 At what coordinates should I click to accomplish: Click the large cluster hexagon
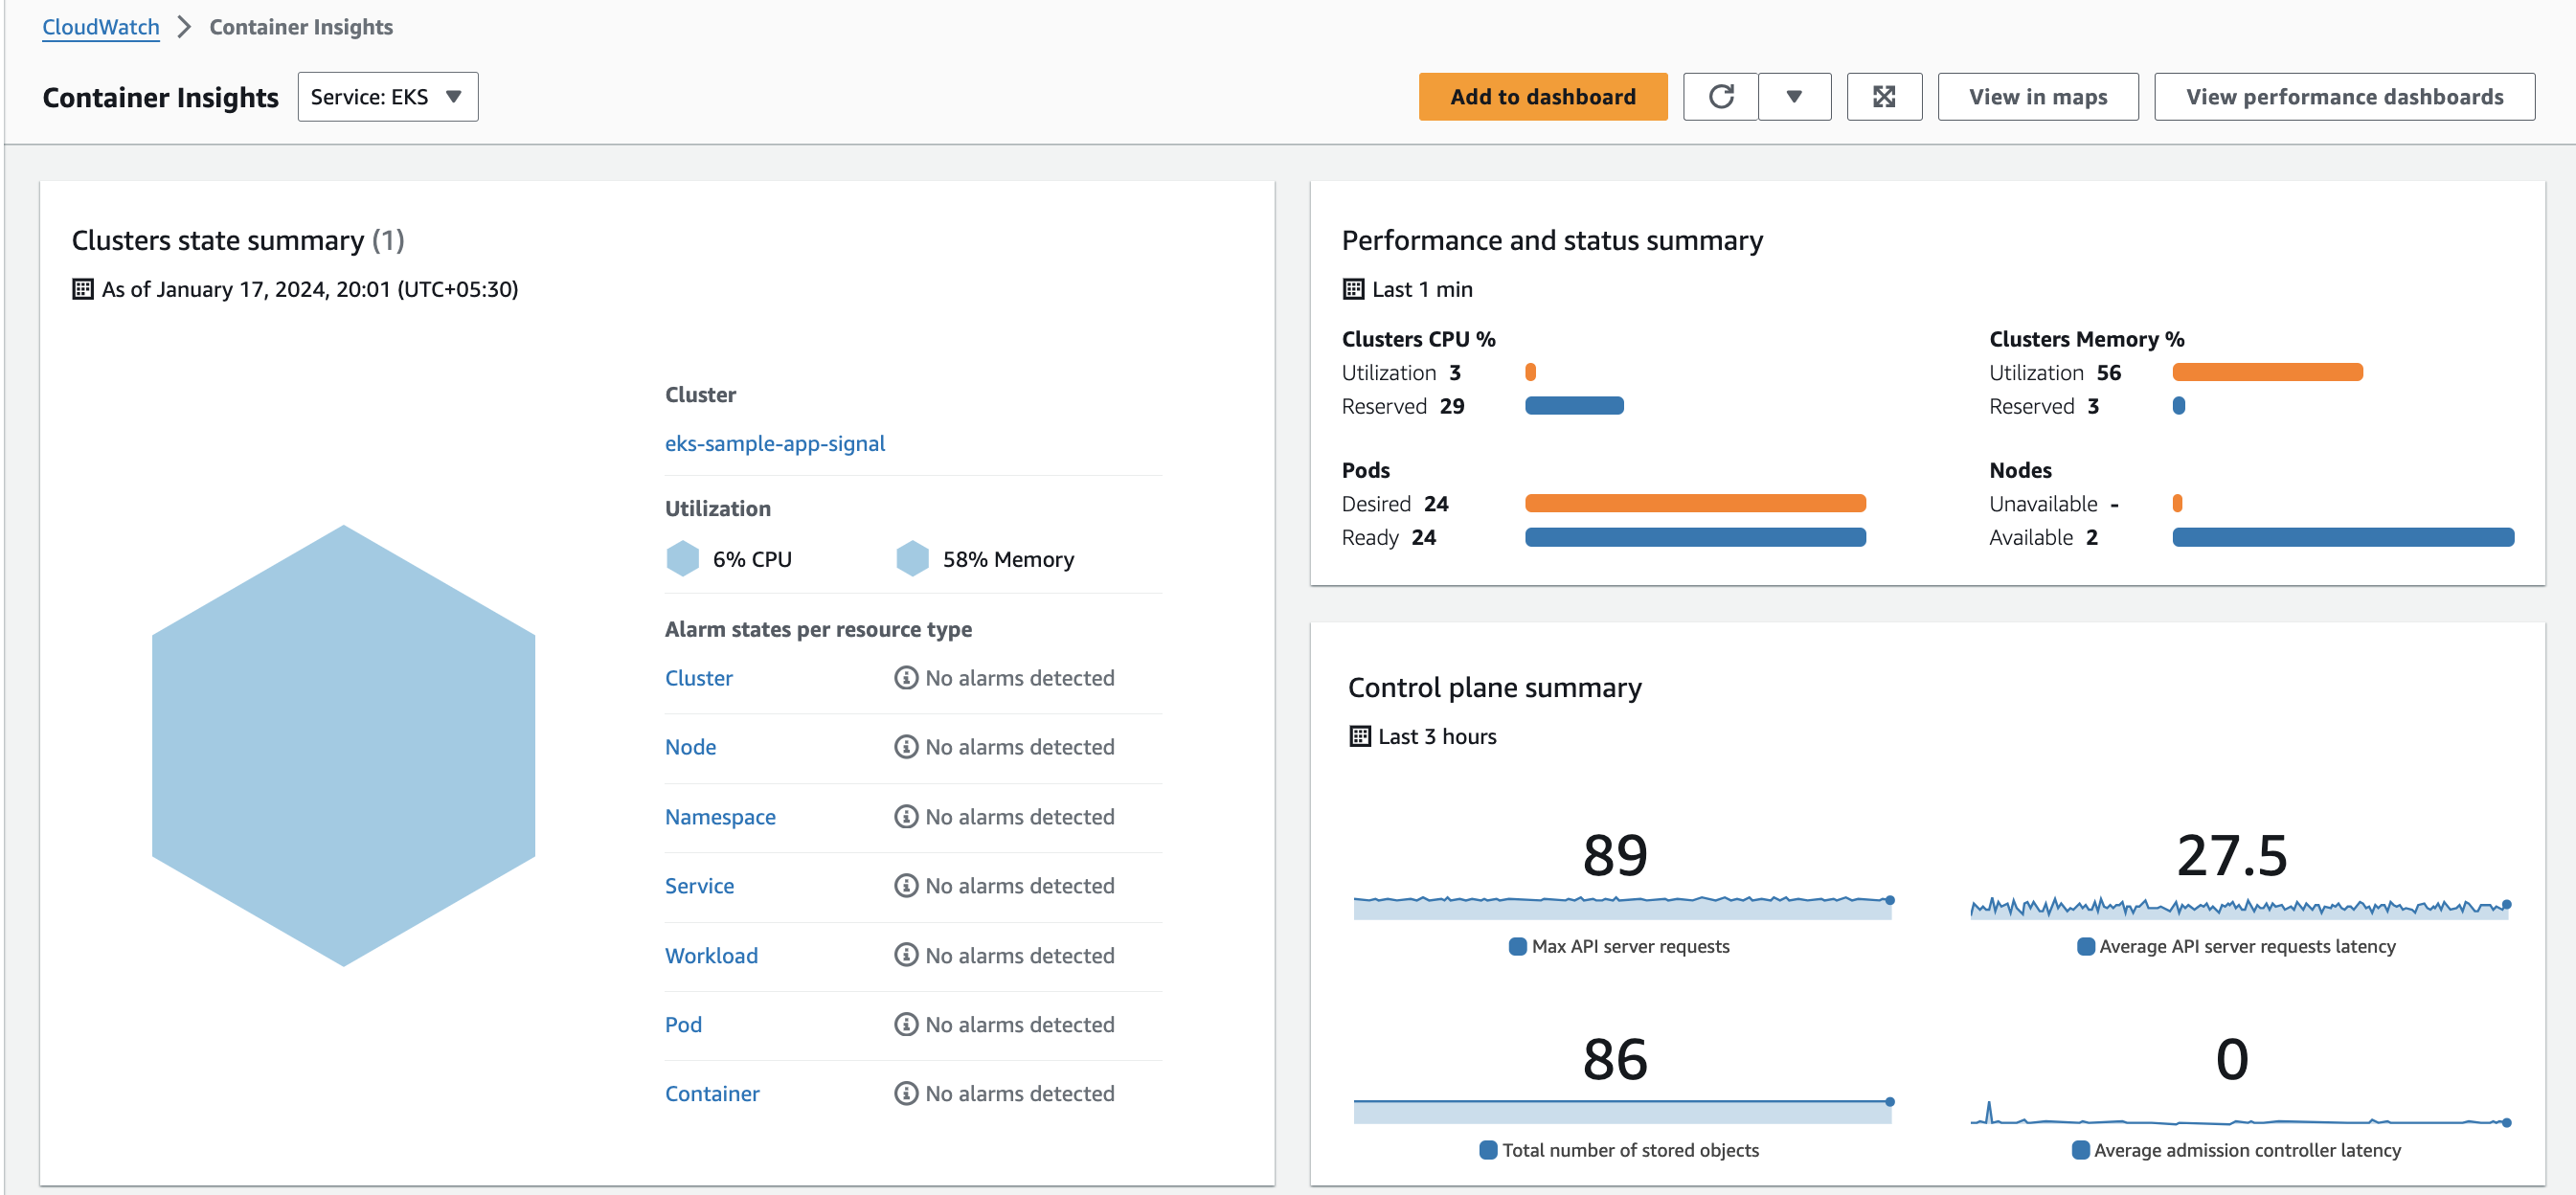(343, 745)
